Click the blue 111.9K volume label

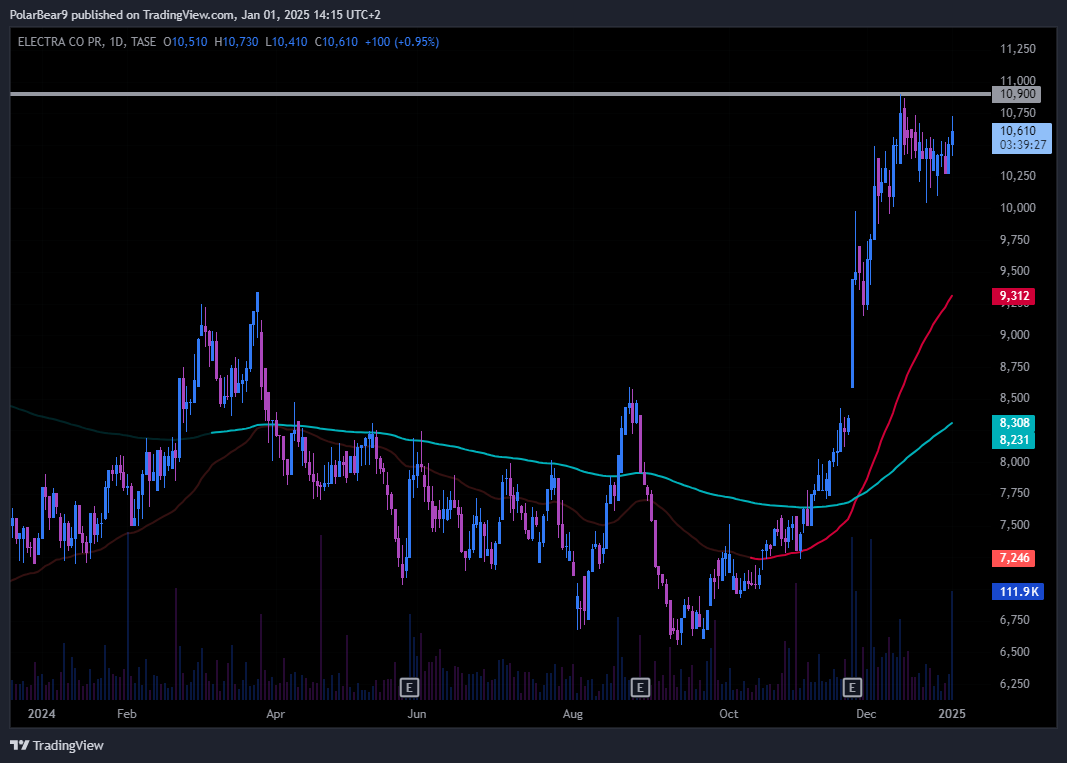[x=1018, y=591]
